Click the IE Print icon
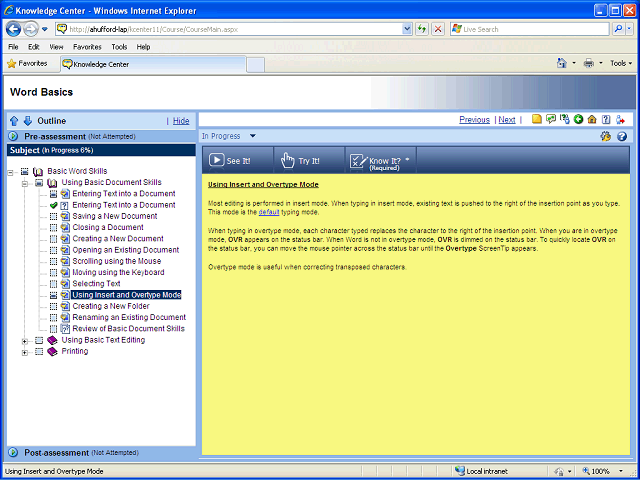Viewport: 640px width, 480px height. click(589, 63)
